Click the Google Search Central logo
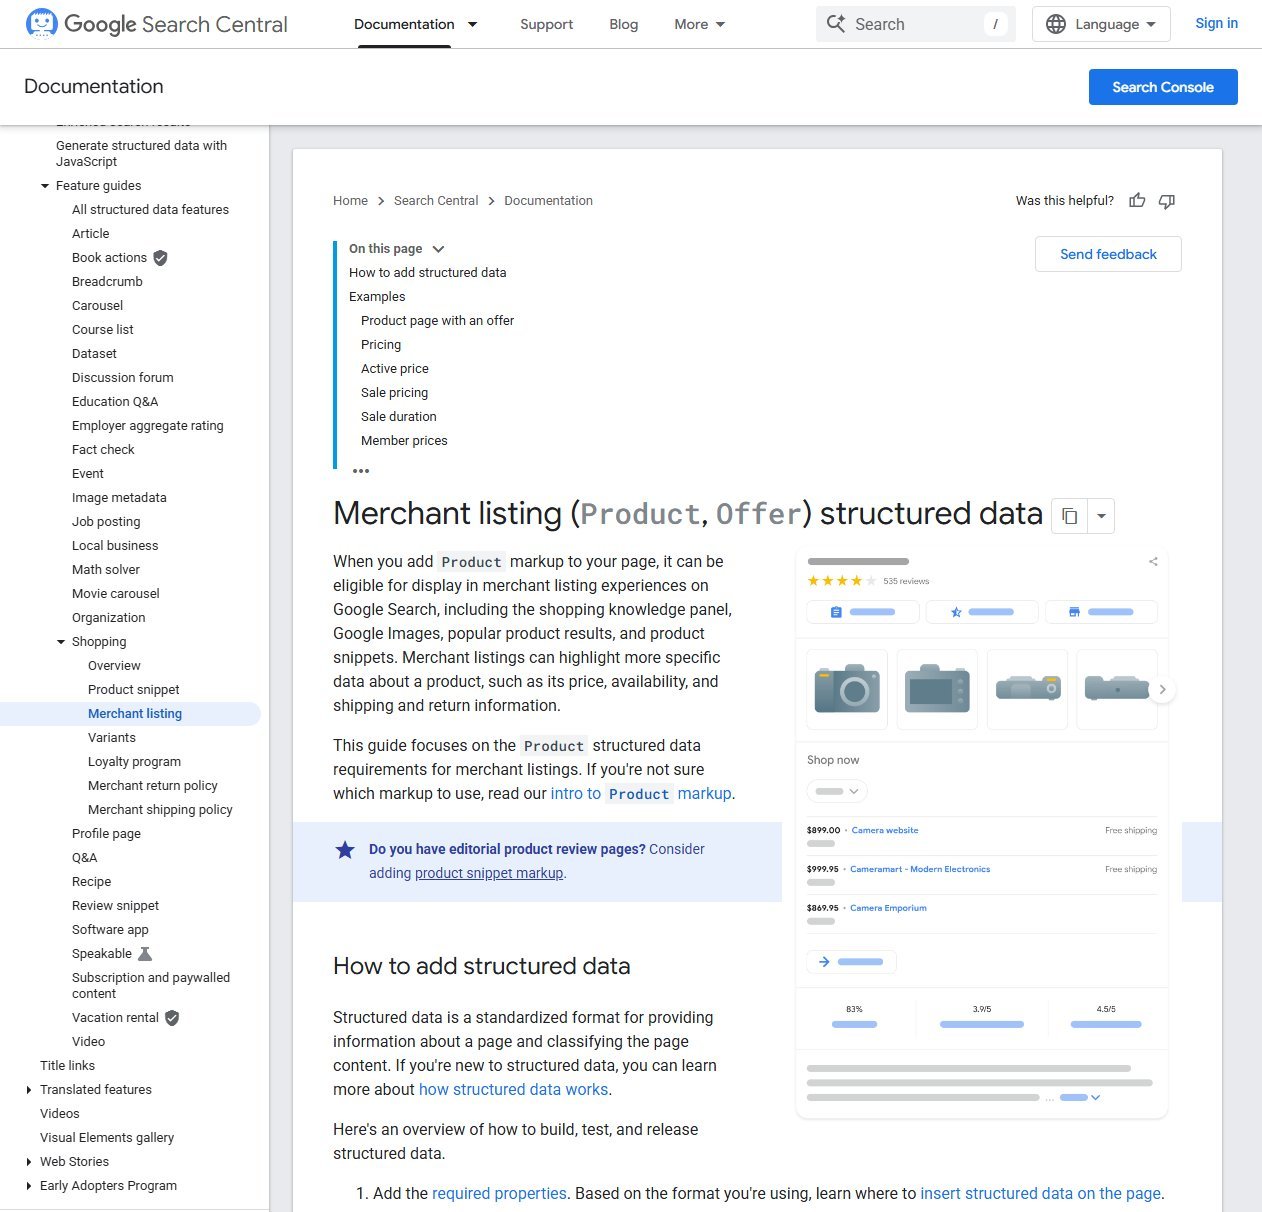Image resolution: width=1262 pixels, height=1212 pixels. 156,24
